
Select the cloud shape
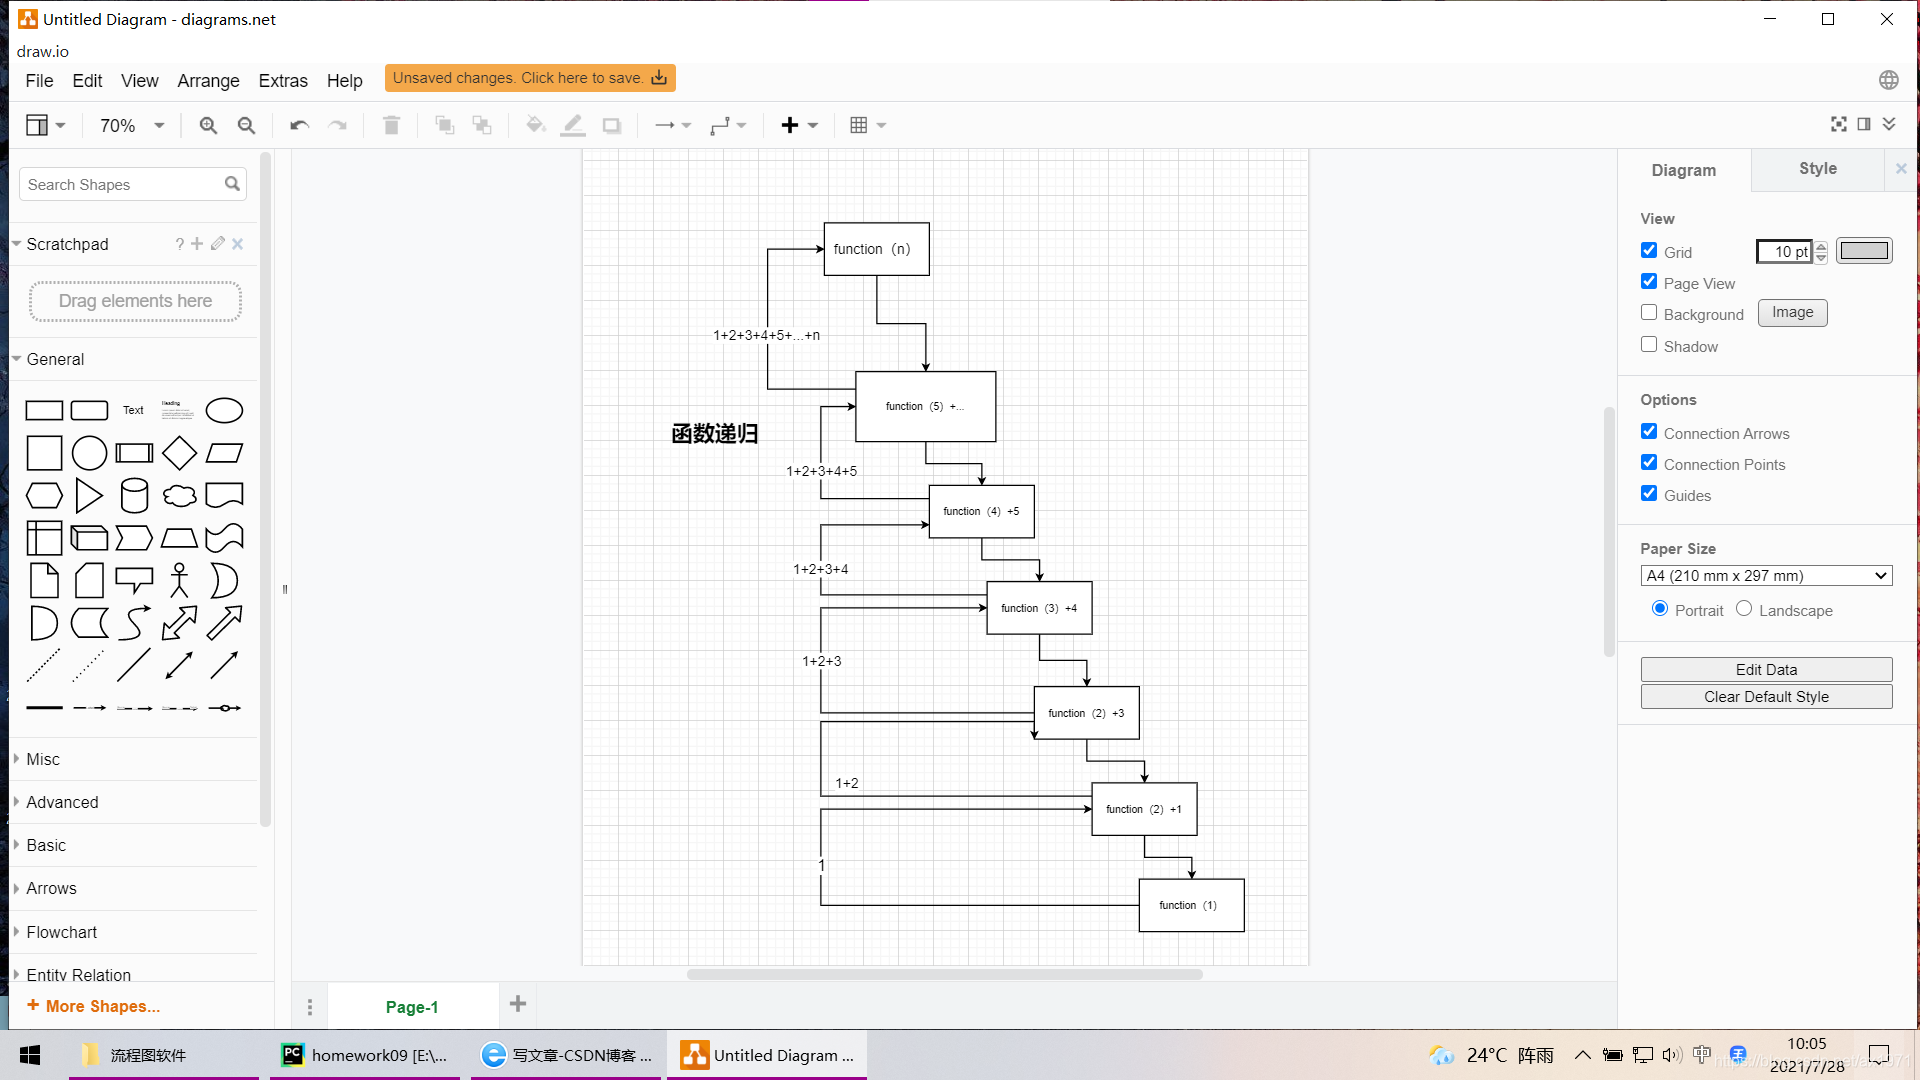pos(179,495)
